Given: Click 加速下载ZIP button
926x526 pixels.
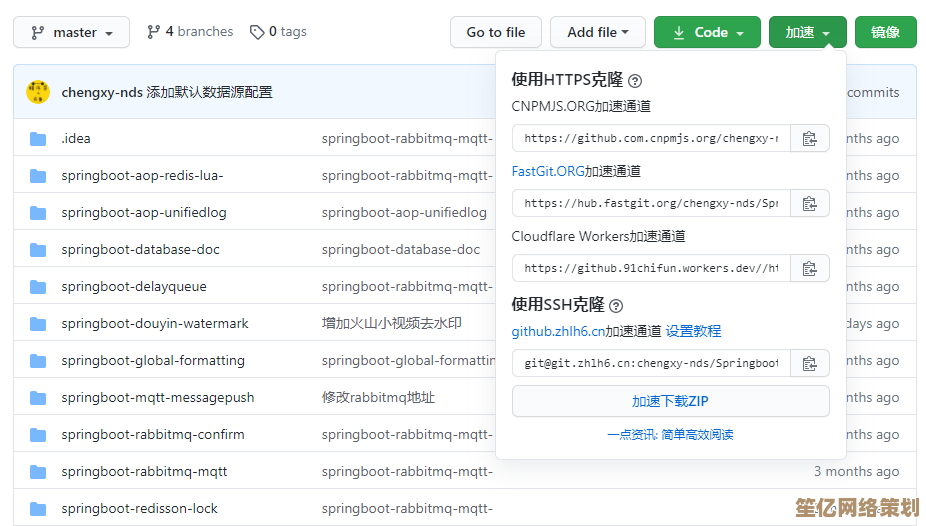Looking at the screenshot, I should click(670, 401).
